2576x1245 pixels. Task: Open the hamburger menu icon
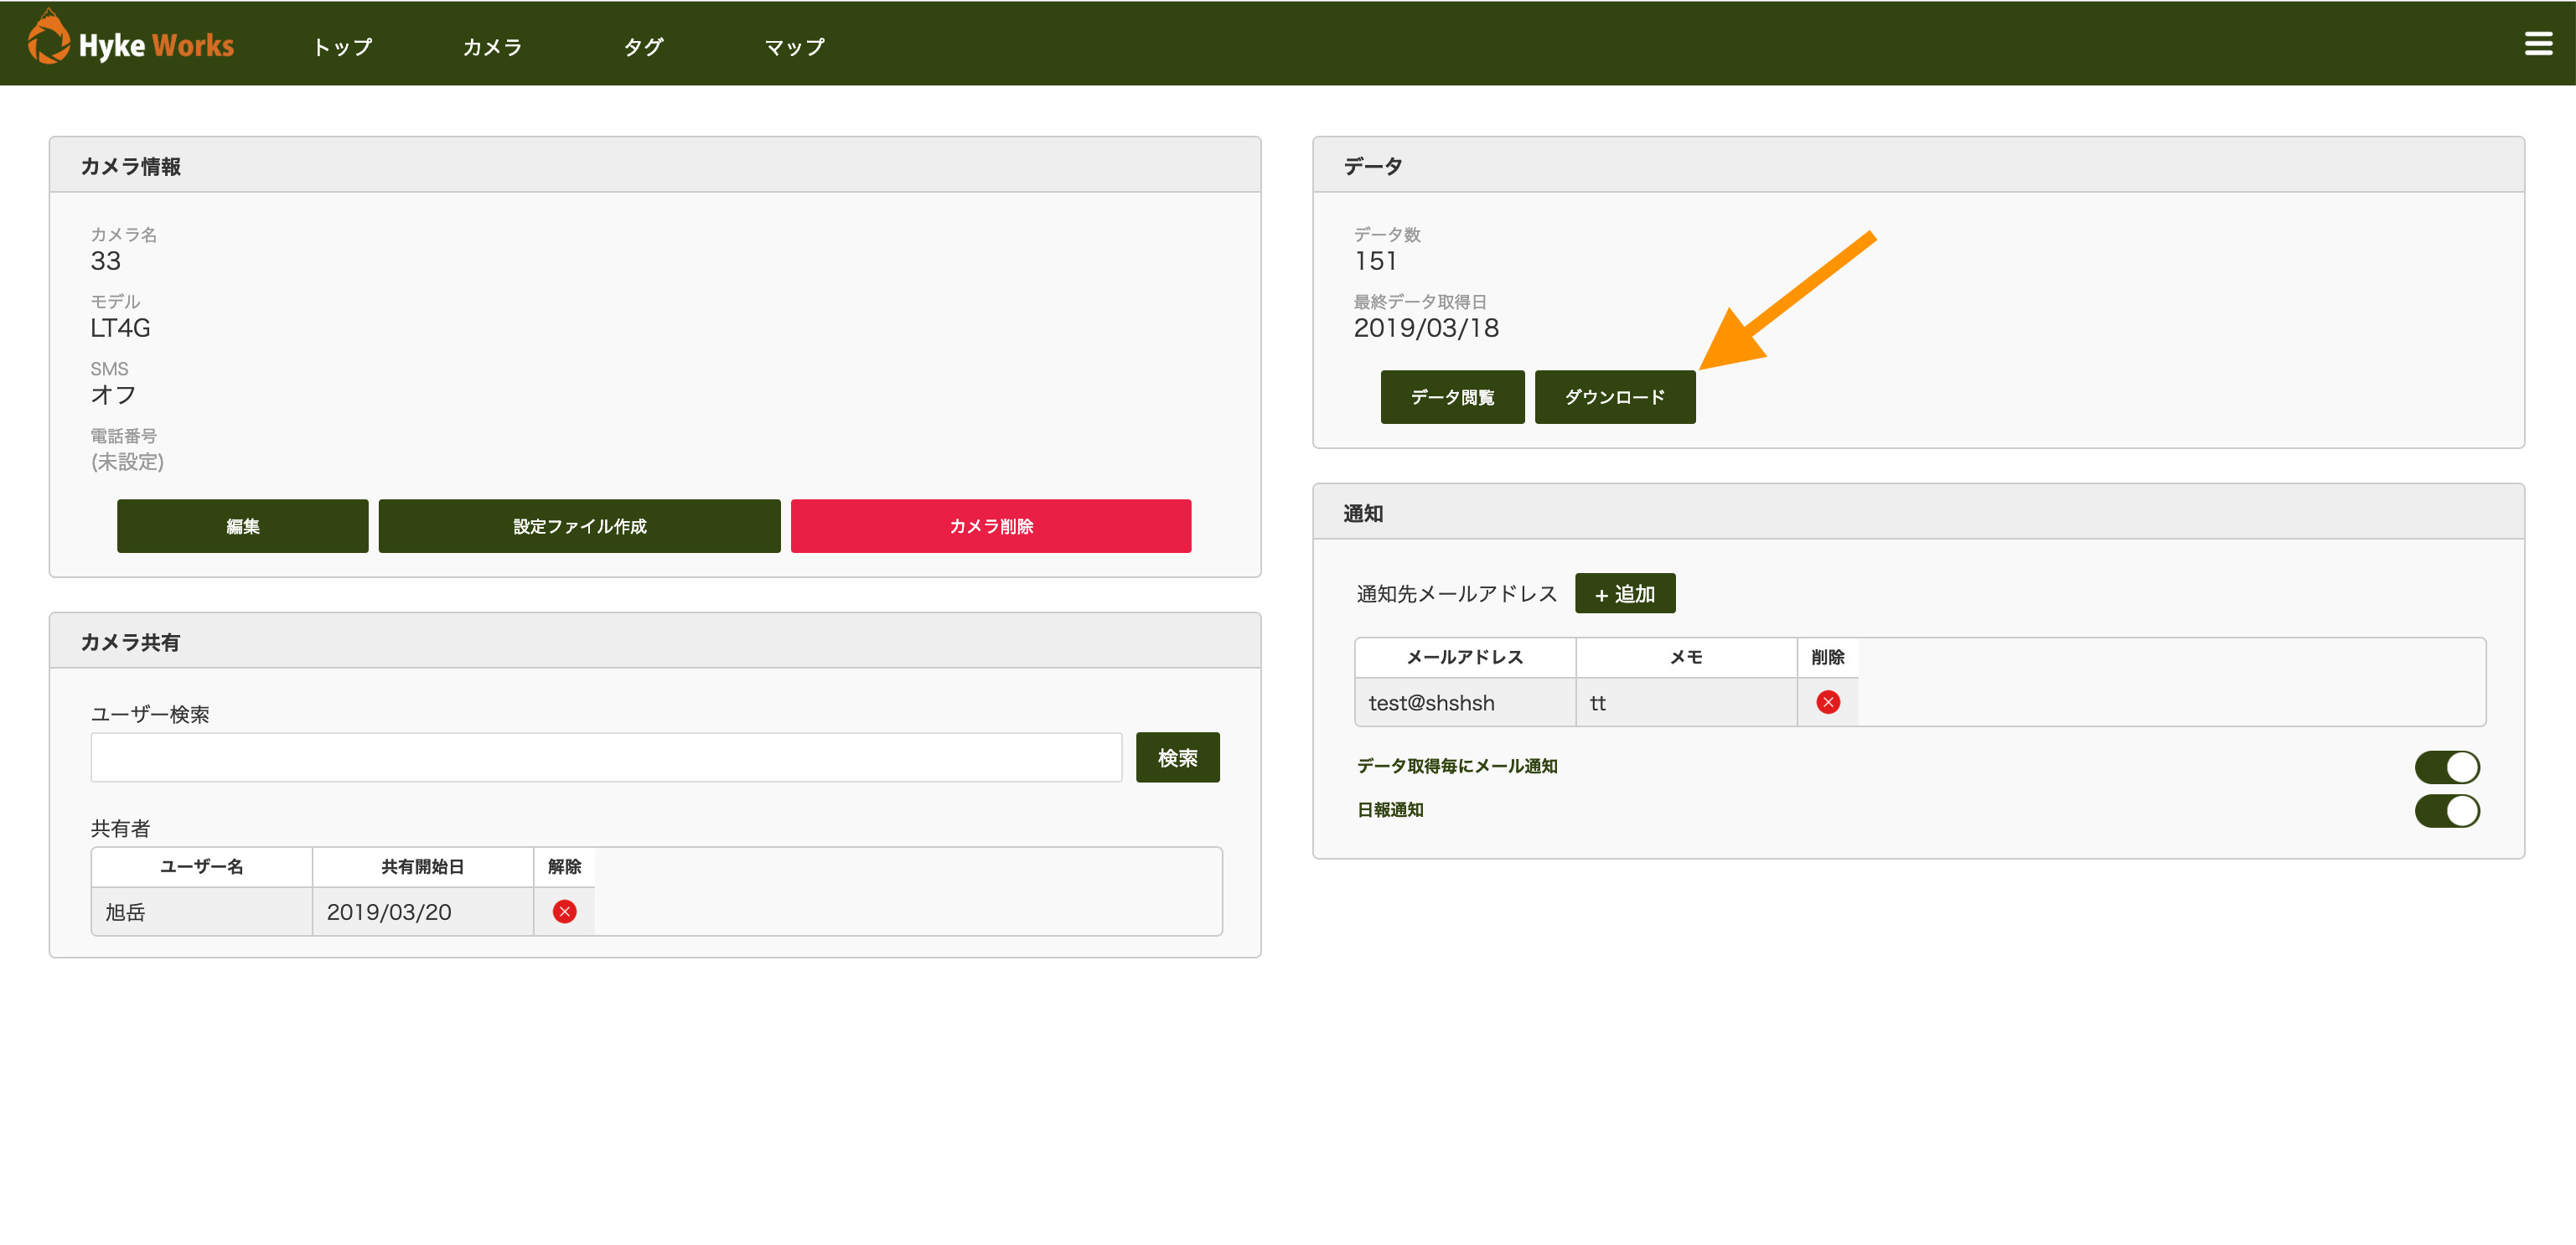(2537, 44)
